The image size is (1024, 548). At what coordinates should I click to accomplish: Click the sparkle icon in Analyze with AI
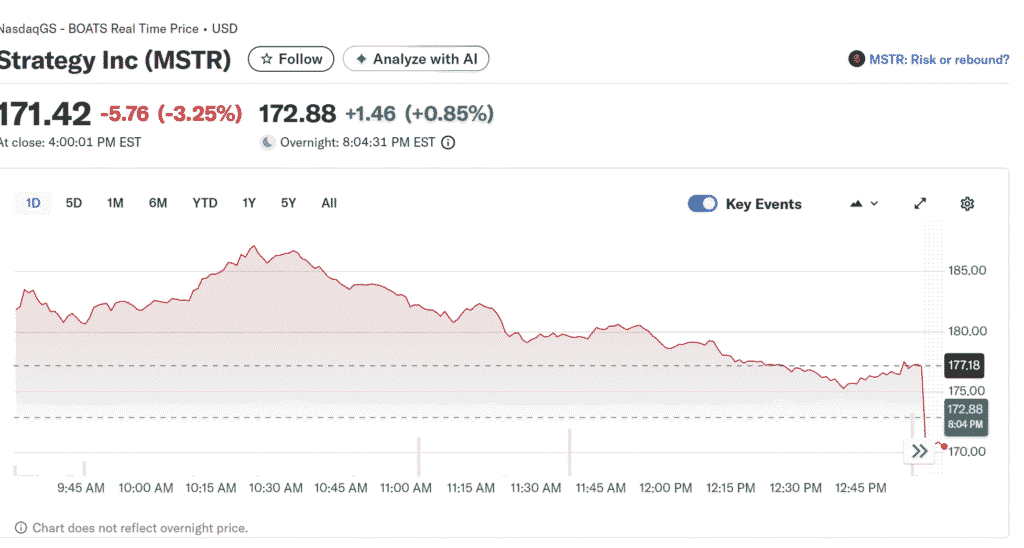tap(361, 60)
